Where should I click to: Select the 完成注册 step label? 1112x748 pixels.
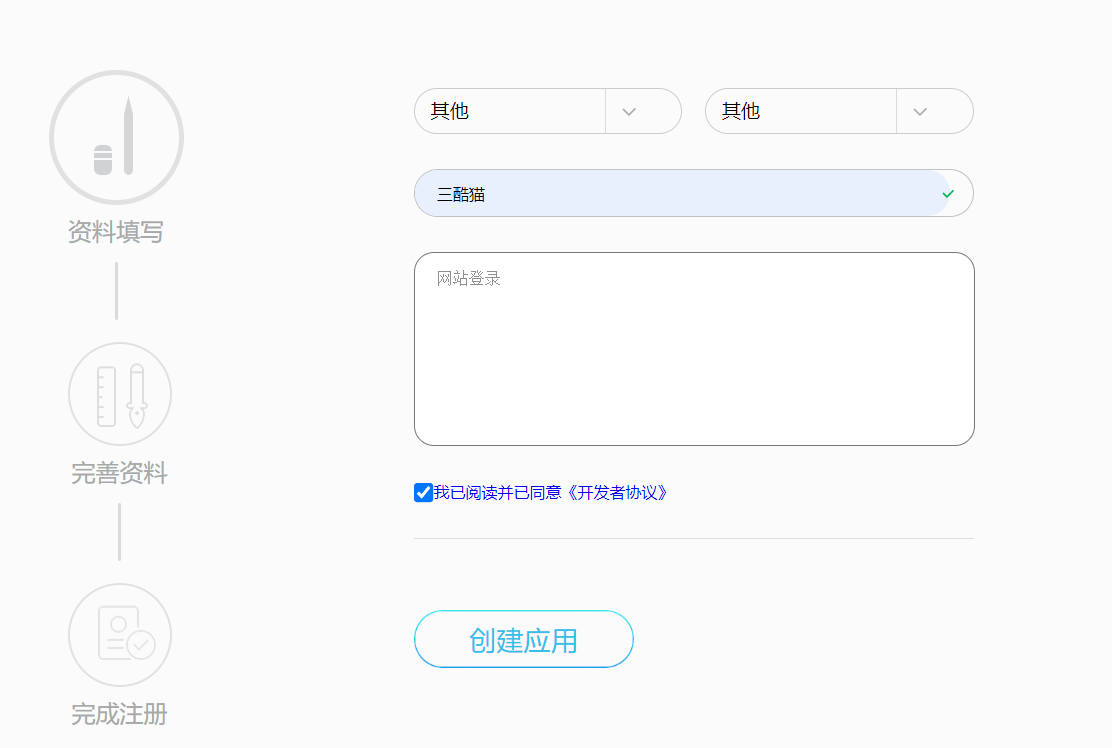pyautogui.click(x=120, y=714)
